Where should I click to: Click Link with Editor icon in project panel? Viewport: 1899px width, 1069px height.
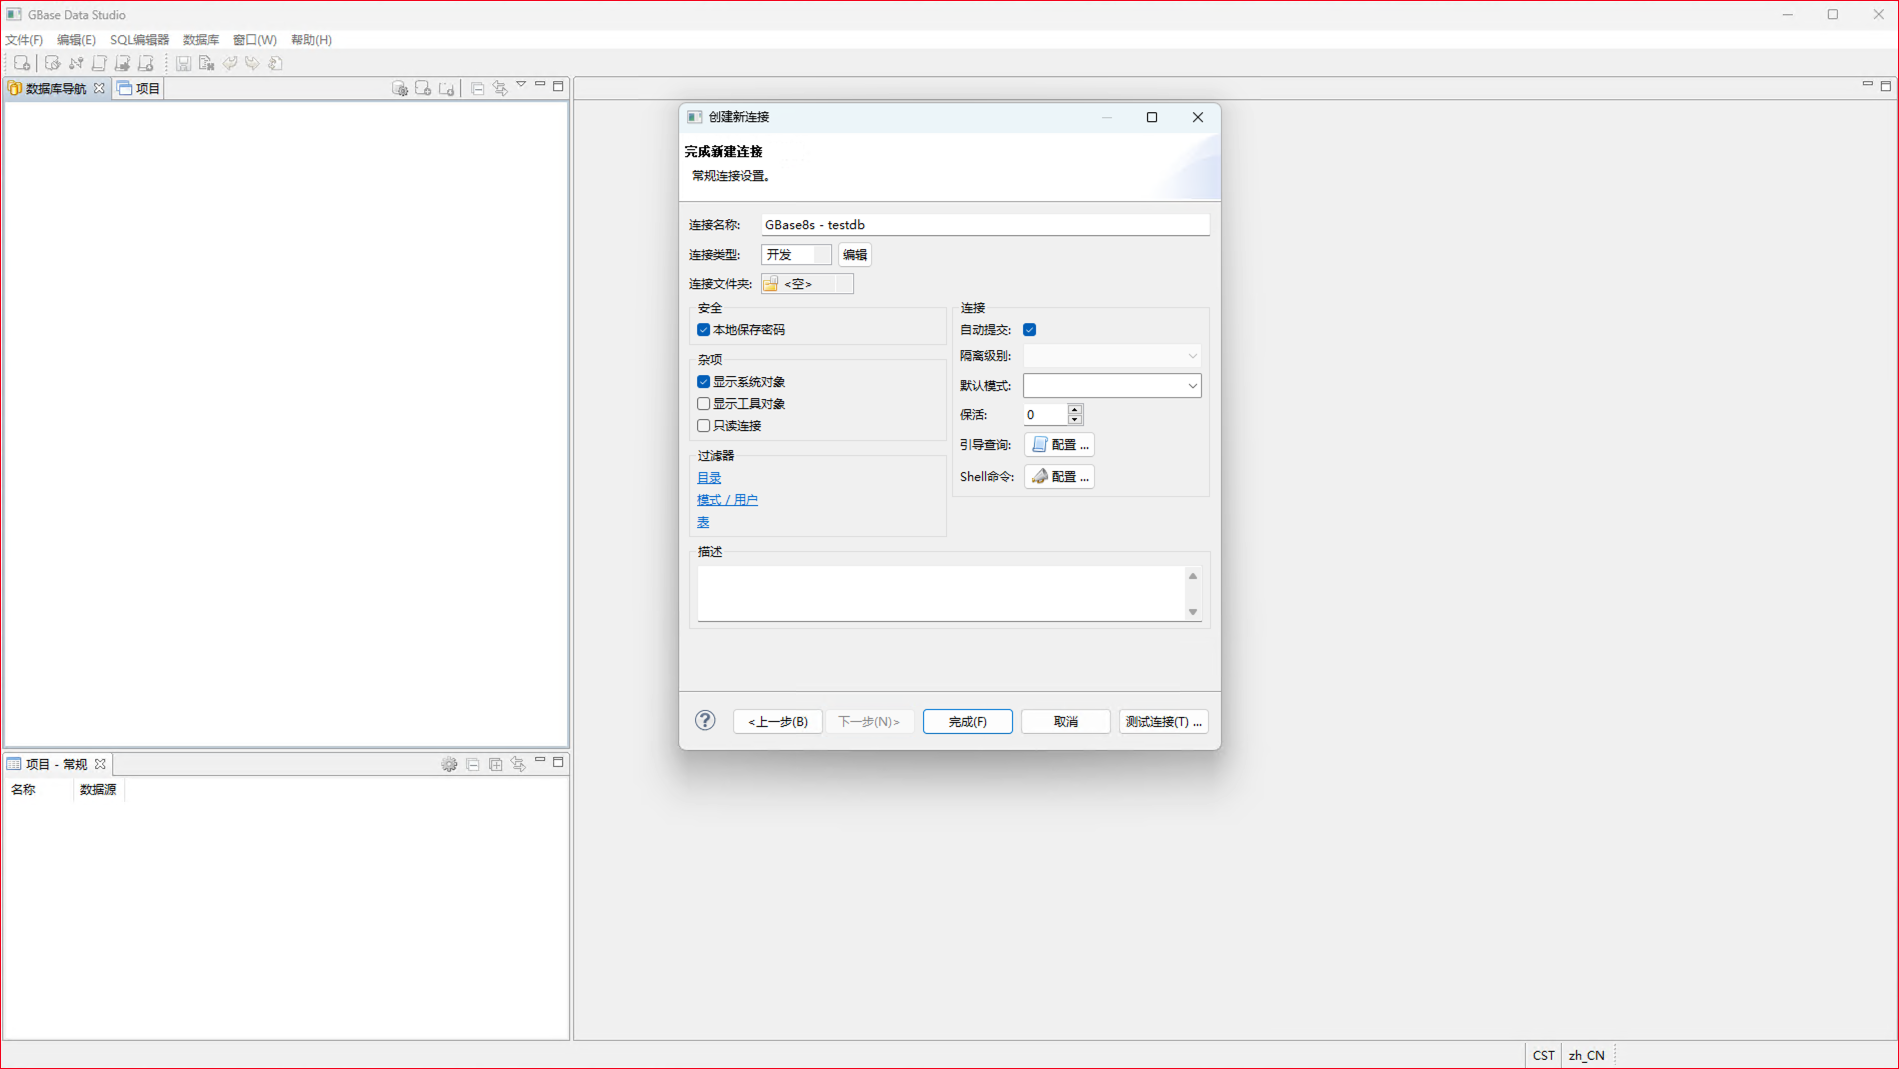point(519,764)
